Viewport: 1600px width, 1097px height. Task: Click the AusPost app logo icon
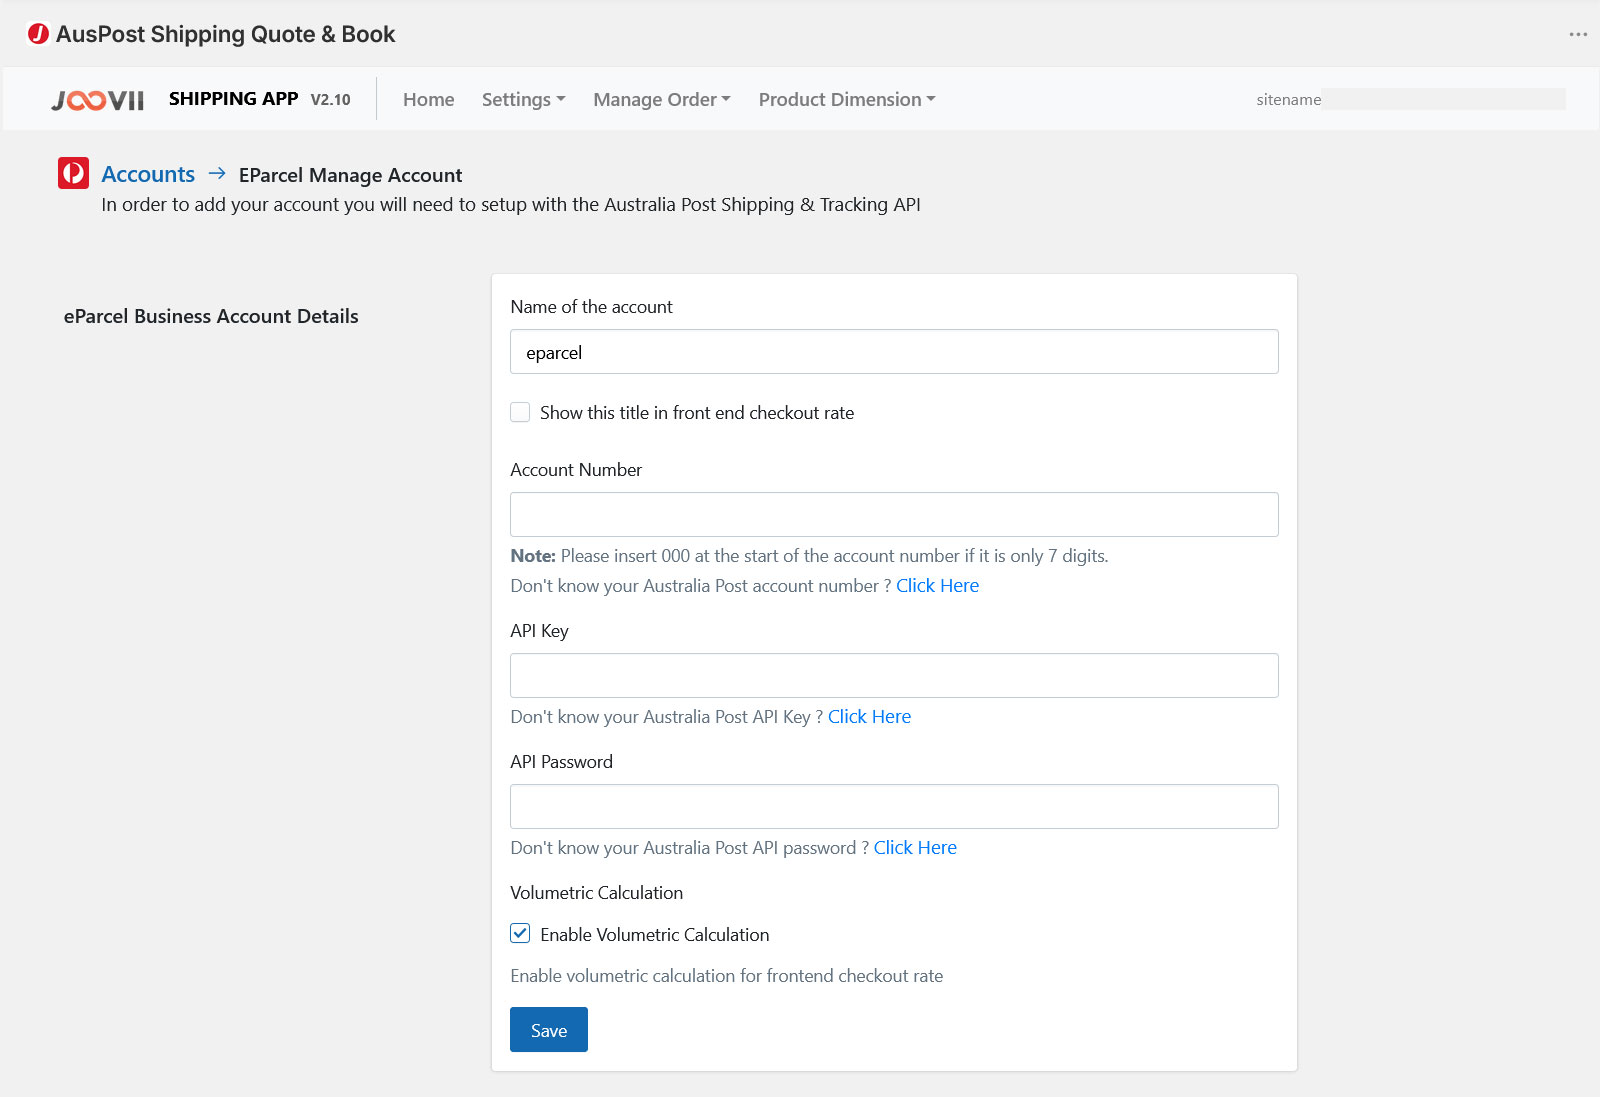38,34
